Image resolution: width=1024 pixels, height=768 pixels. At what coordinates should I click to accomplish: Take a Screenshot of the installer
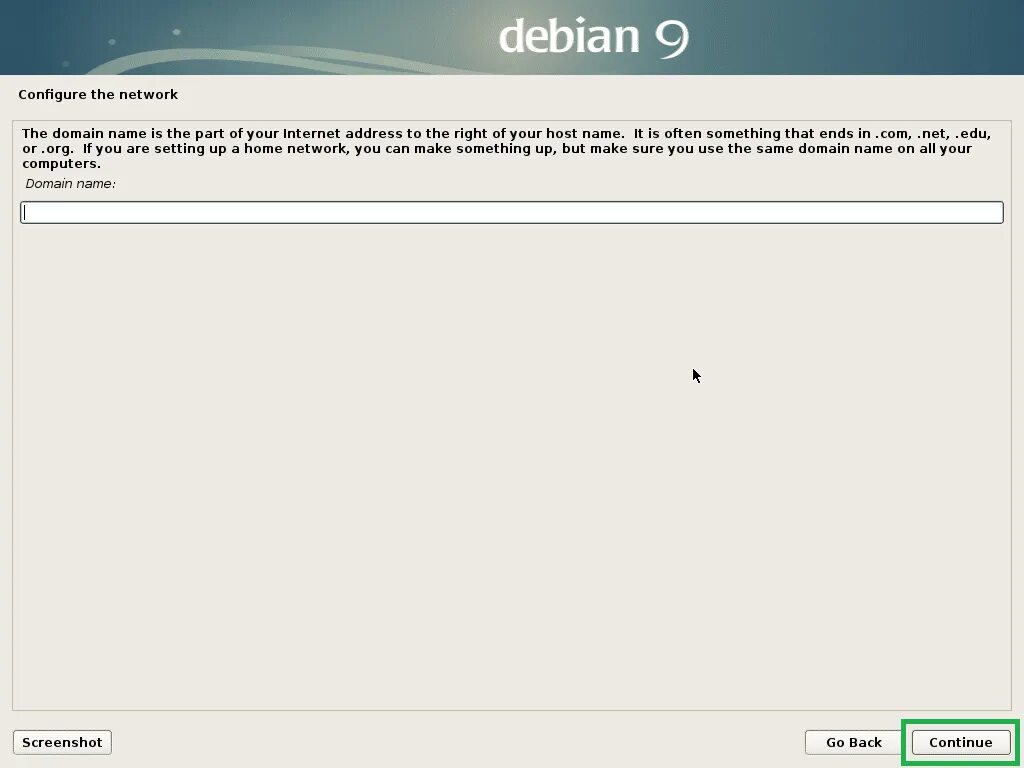tap(62, 742)
